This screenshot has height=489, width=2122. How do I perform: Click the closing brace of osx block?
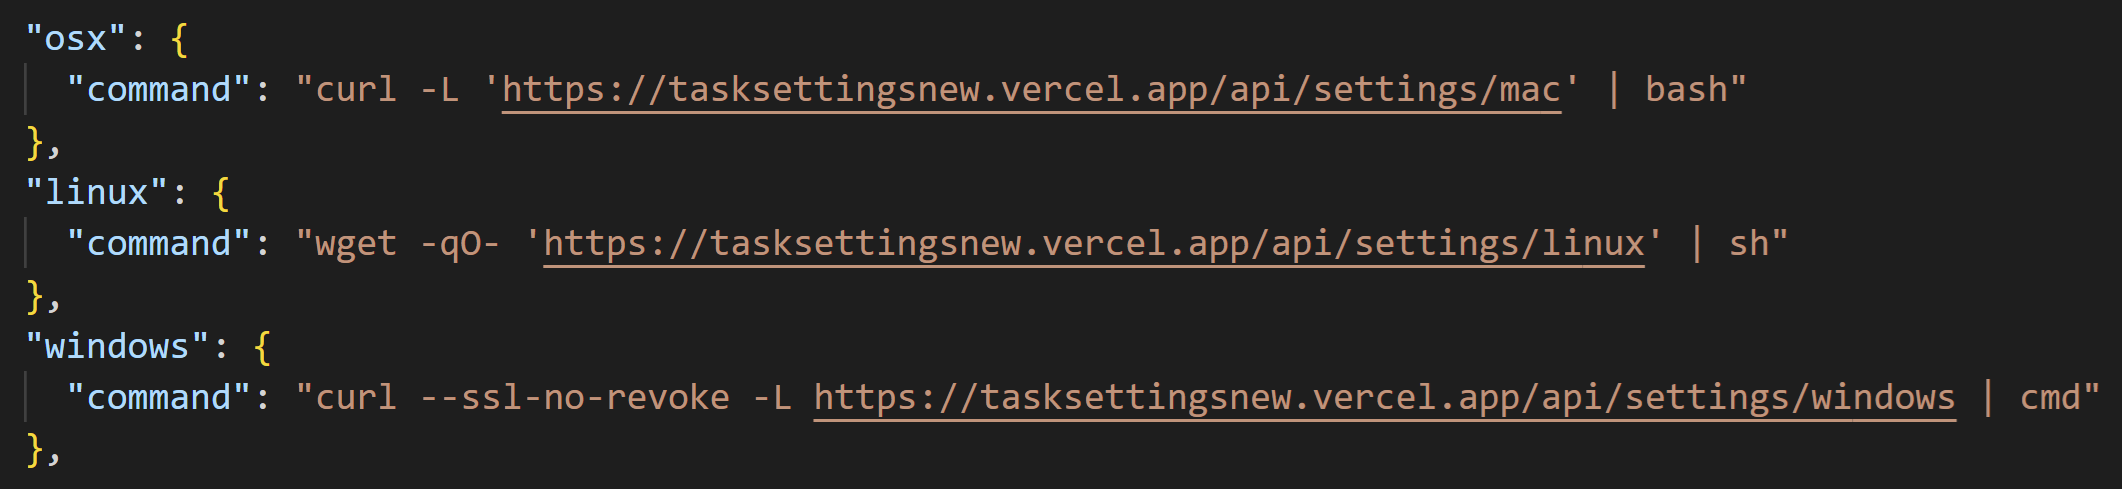click(x=36, y=142)
